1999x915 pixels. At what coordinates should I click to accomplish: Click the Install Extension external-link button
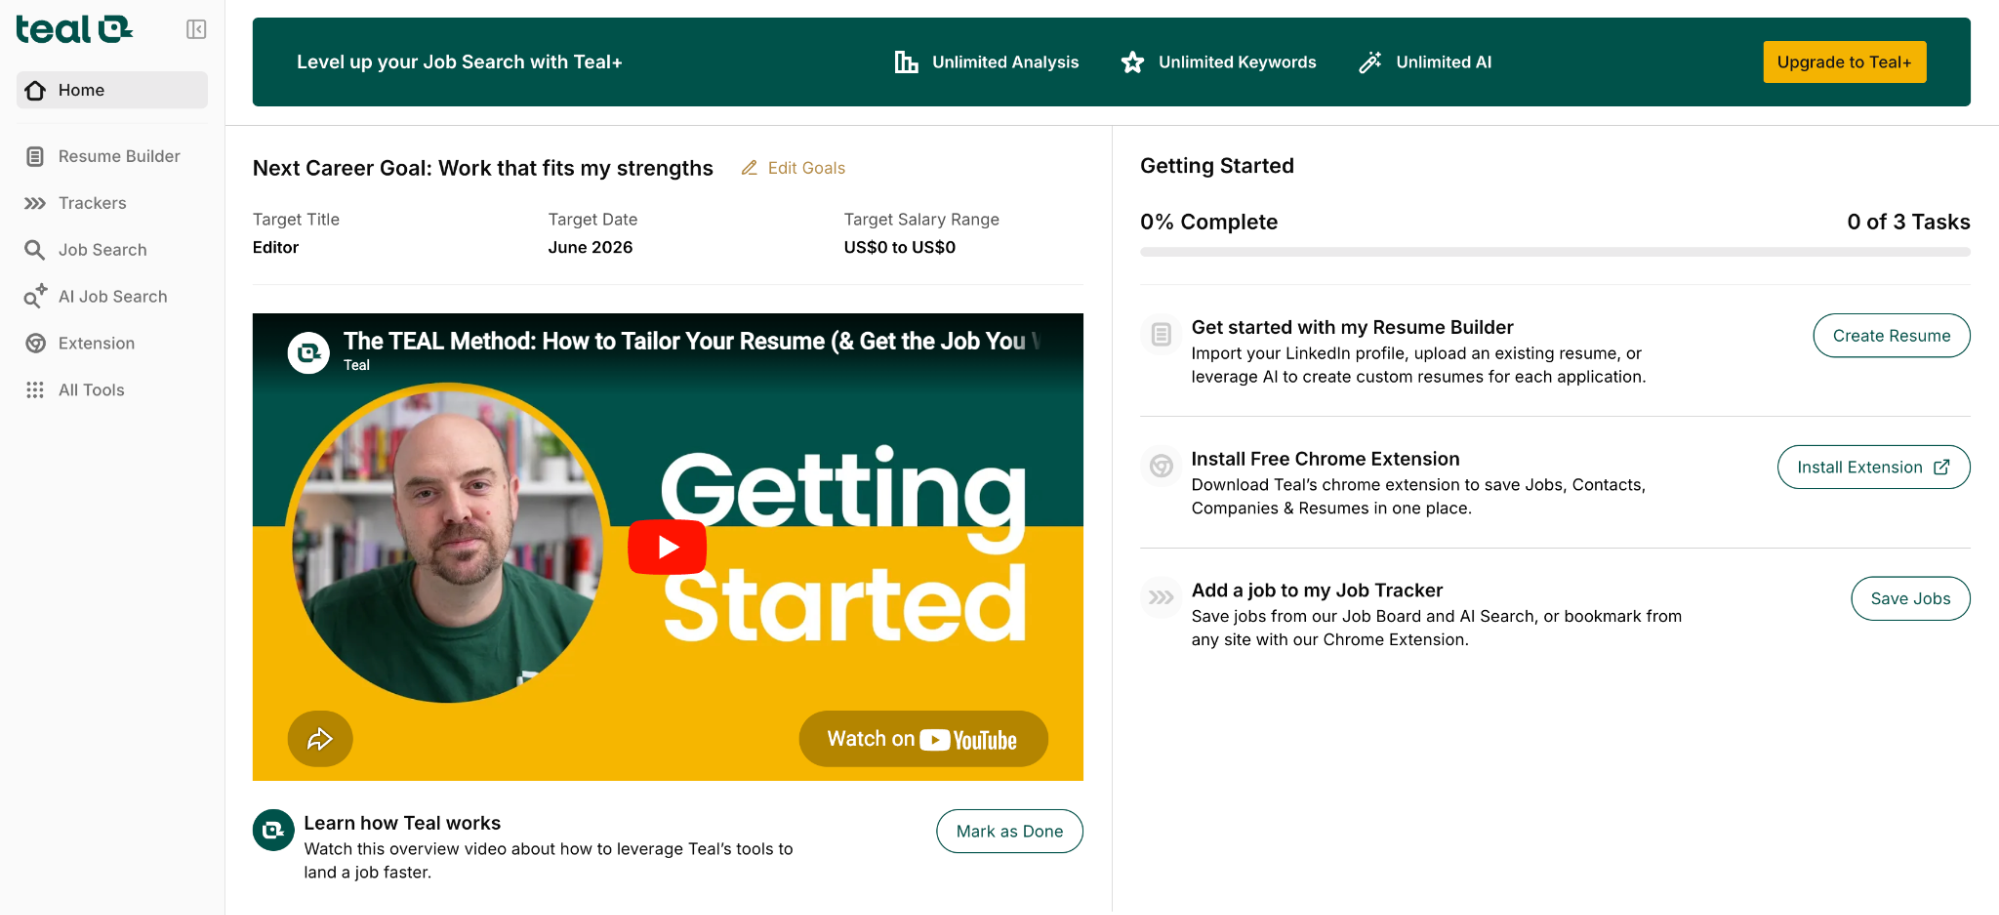(1872, 467)
